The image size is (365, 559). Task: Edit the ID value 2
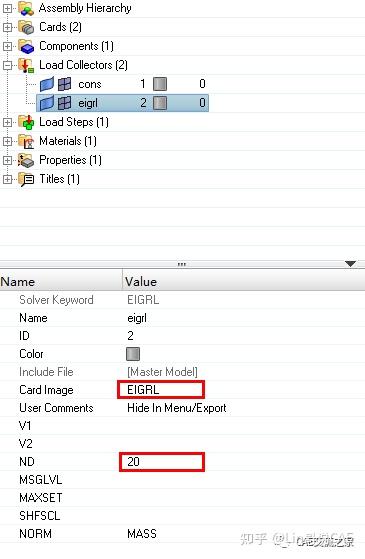(x=130, y=336)
